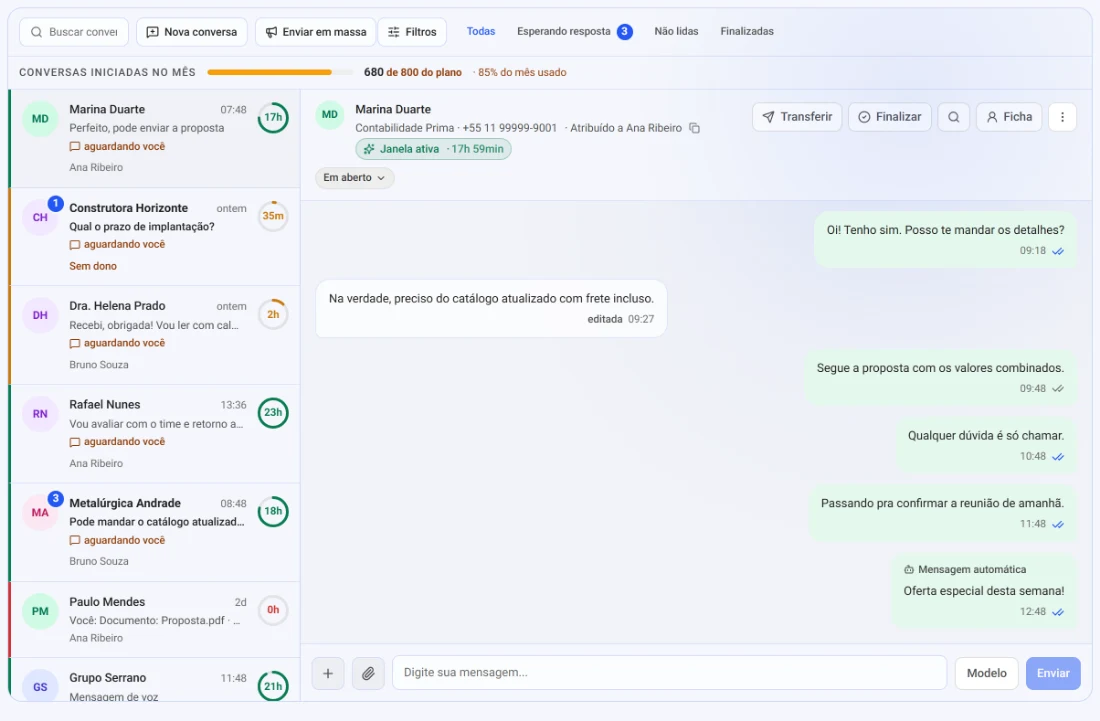Click the Digite sua mensagem input field
The width and height of the screenshot is (1100, 721).
669,673
